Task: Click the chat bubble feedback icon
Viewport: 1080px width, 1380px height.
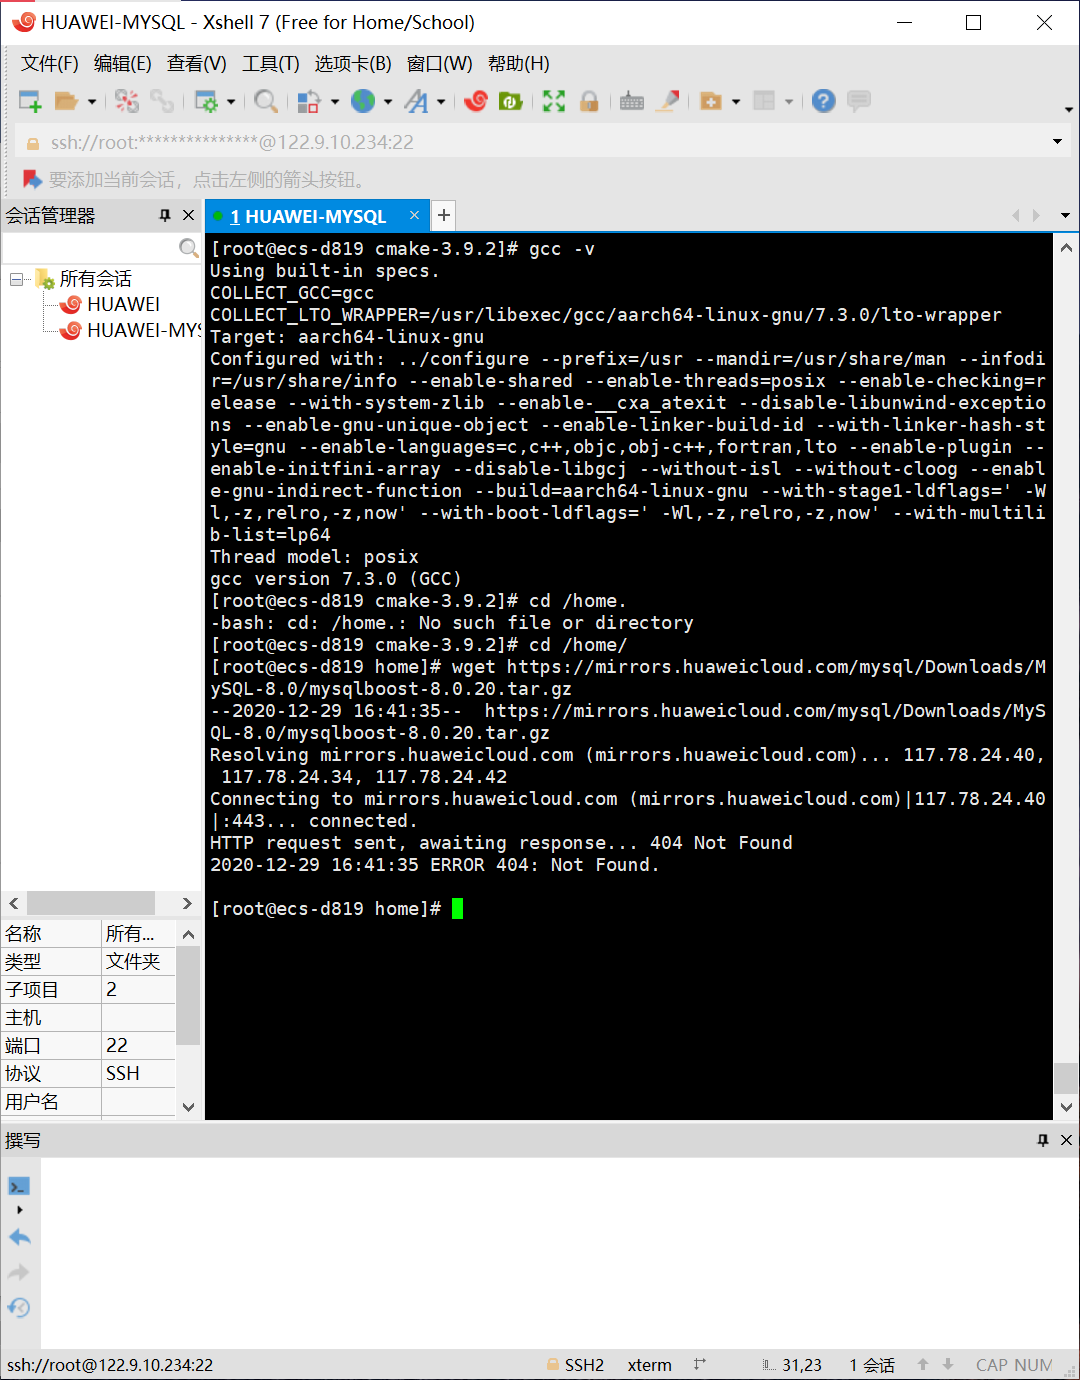Action: click(858, 101)
